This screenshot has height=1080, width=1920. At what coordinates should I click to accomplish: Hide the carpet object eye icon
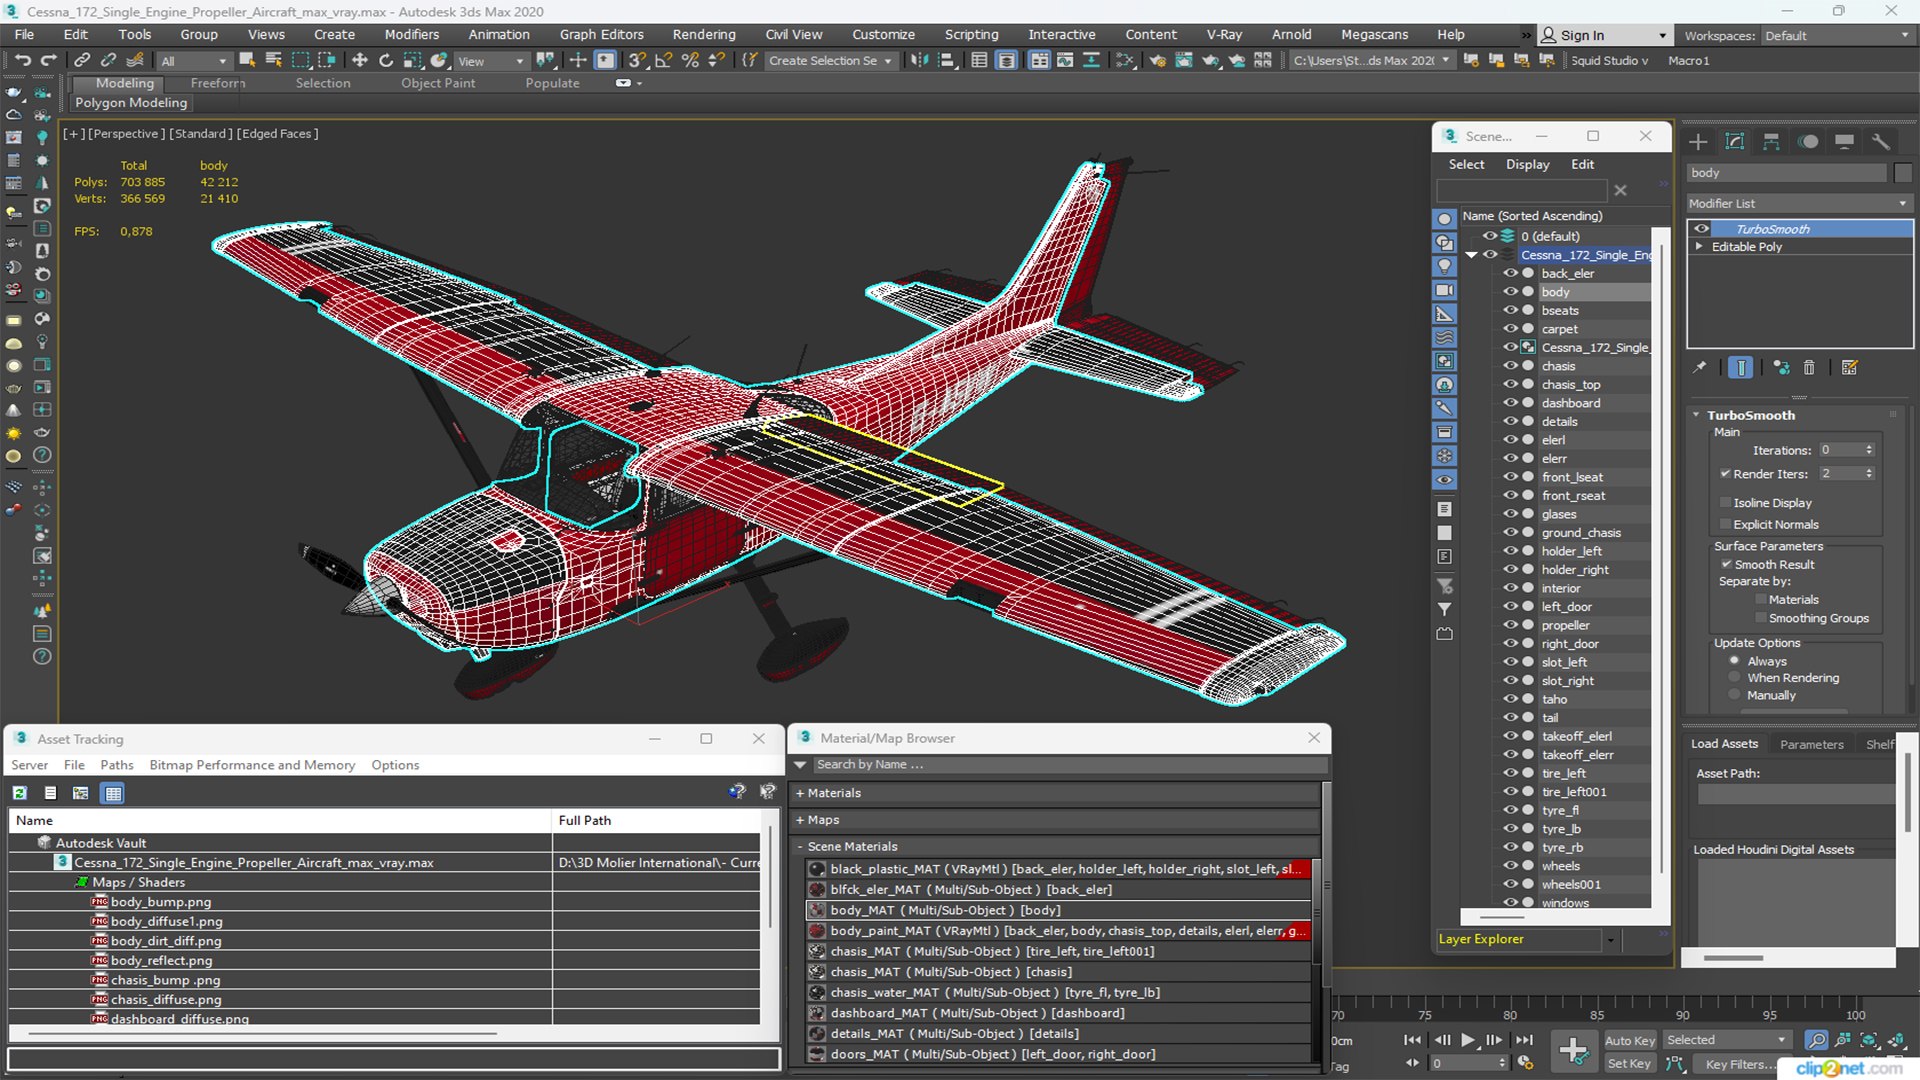tap(1510, 329)
